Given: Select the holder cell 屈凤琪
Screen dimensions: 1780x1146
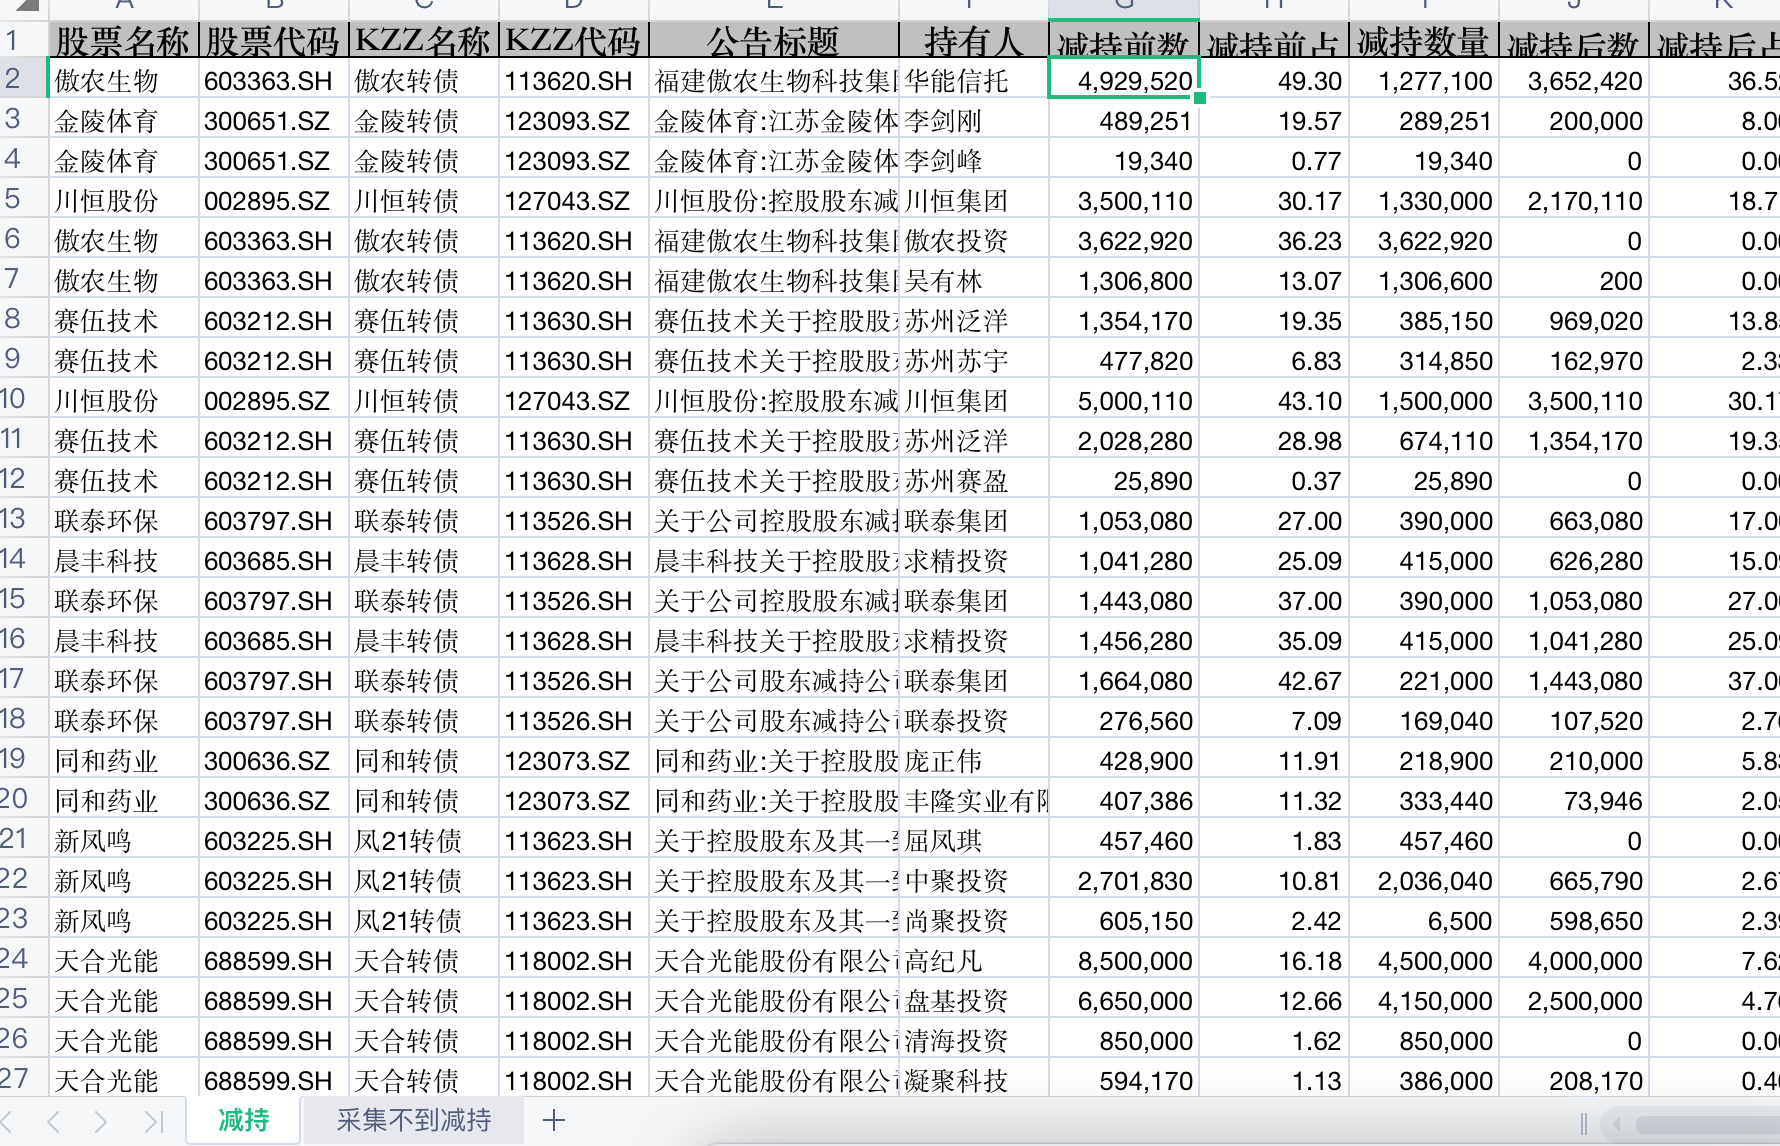Looking at the screenshot, I should (973, 840).
